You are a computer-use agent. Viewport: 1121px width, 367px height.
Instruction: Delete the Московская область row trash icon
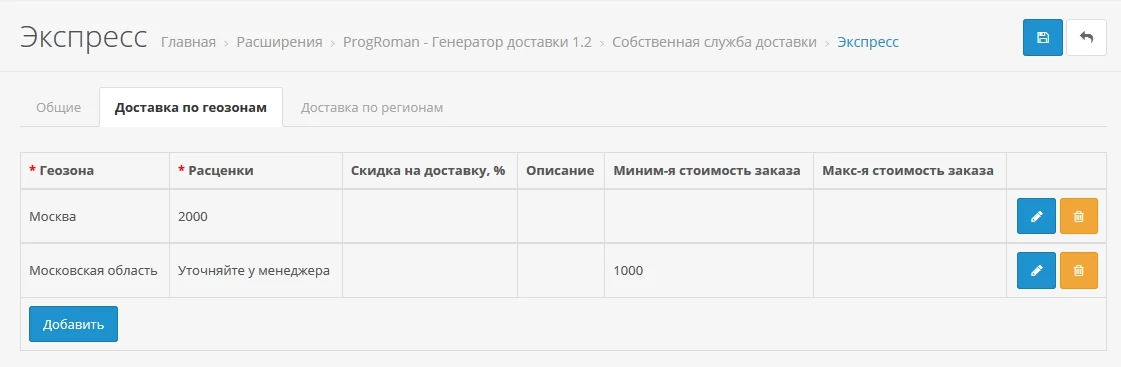pyautogui.click(x=1079, y=270)
